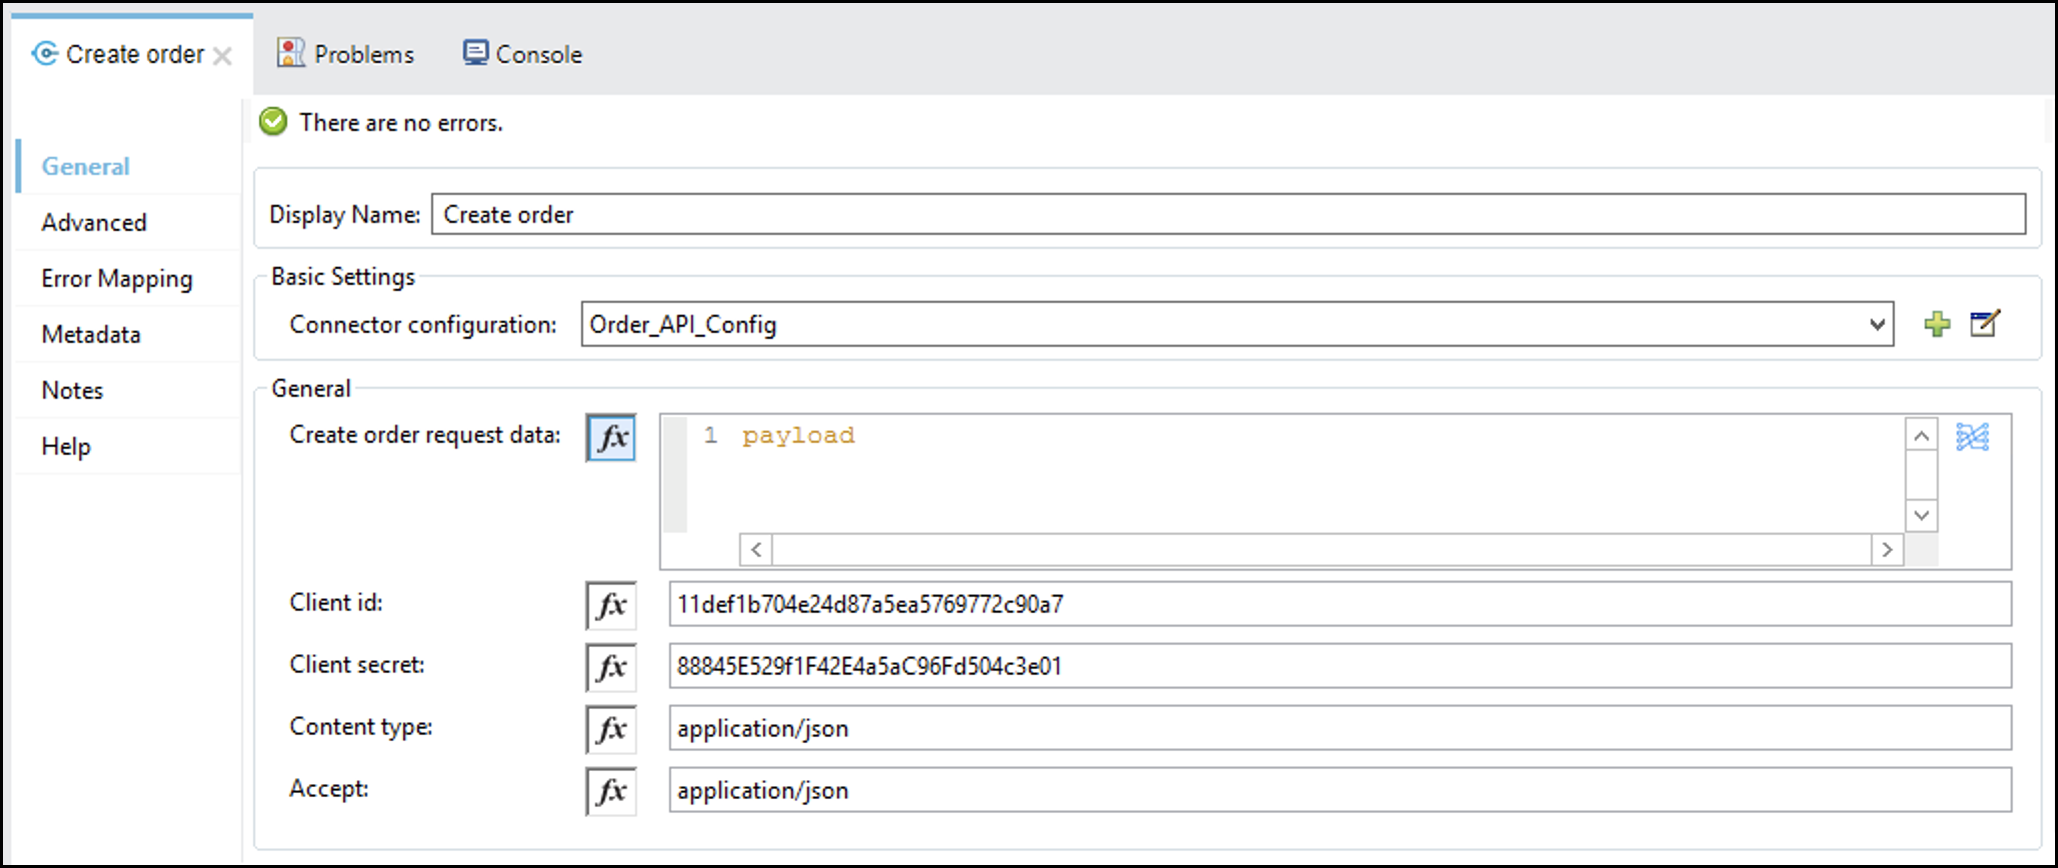Click the 'There are no errors.' message
This screenshot has height=868, width=2058.
(401, 123)
